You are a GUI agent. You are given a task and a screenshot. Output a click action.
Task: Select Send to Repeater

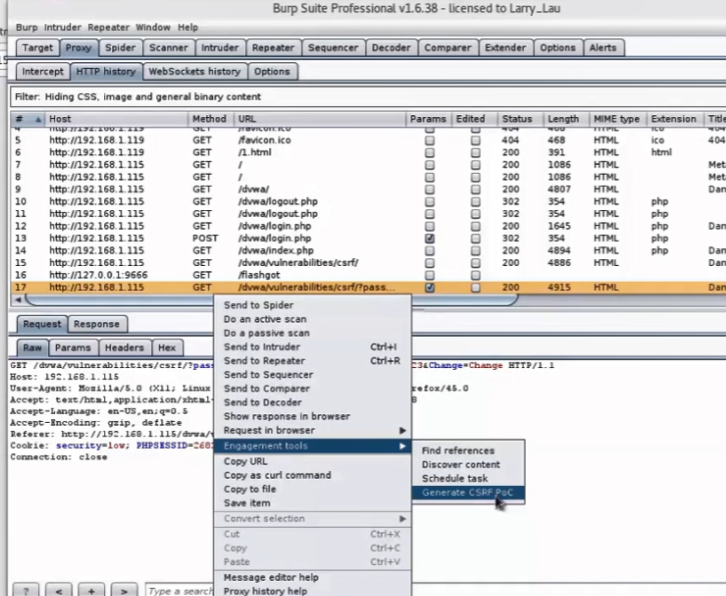click(x=313, y=361)
